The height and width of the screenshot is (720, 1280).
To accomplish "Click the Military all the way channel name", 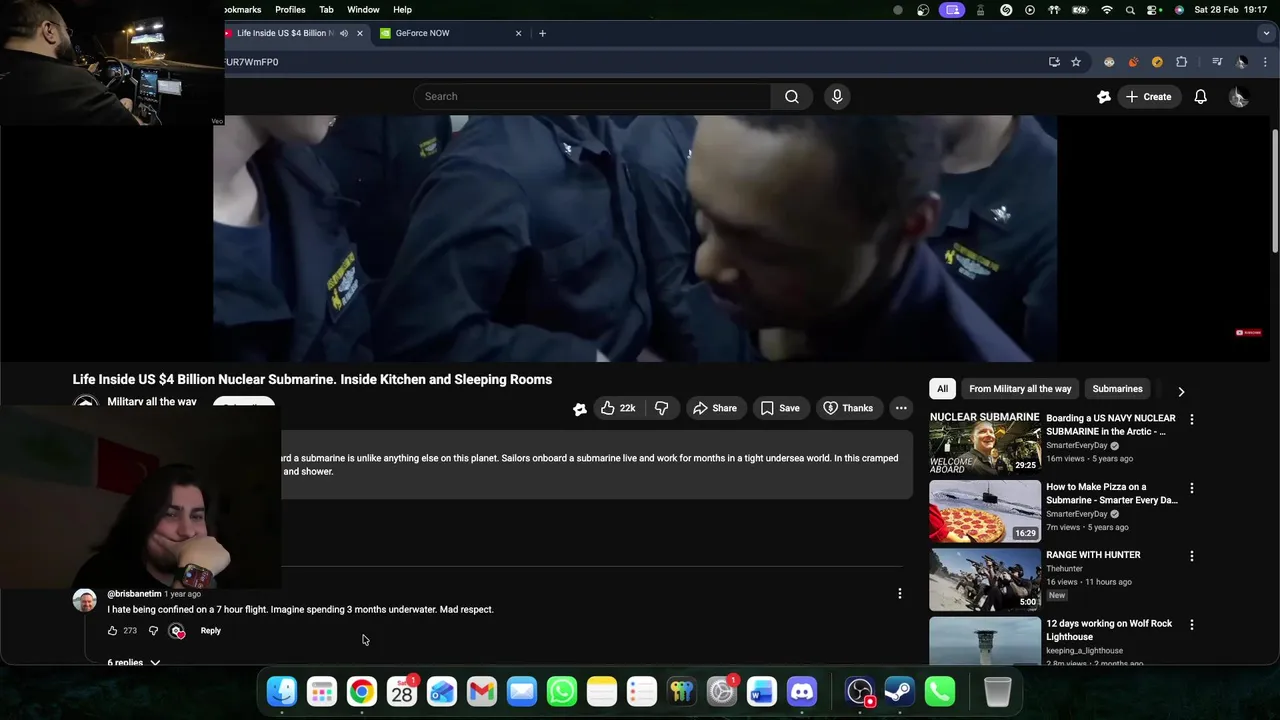I will coord(152,402).
